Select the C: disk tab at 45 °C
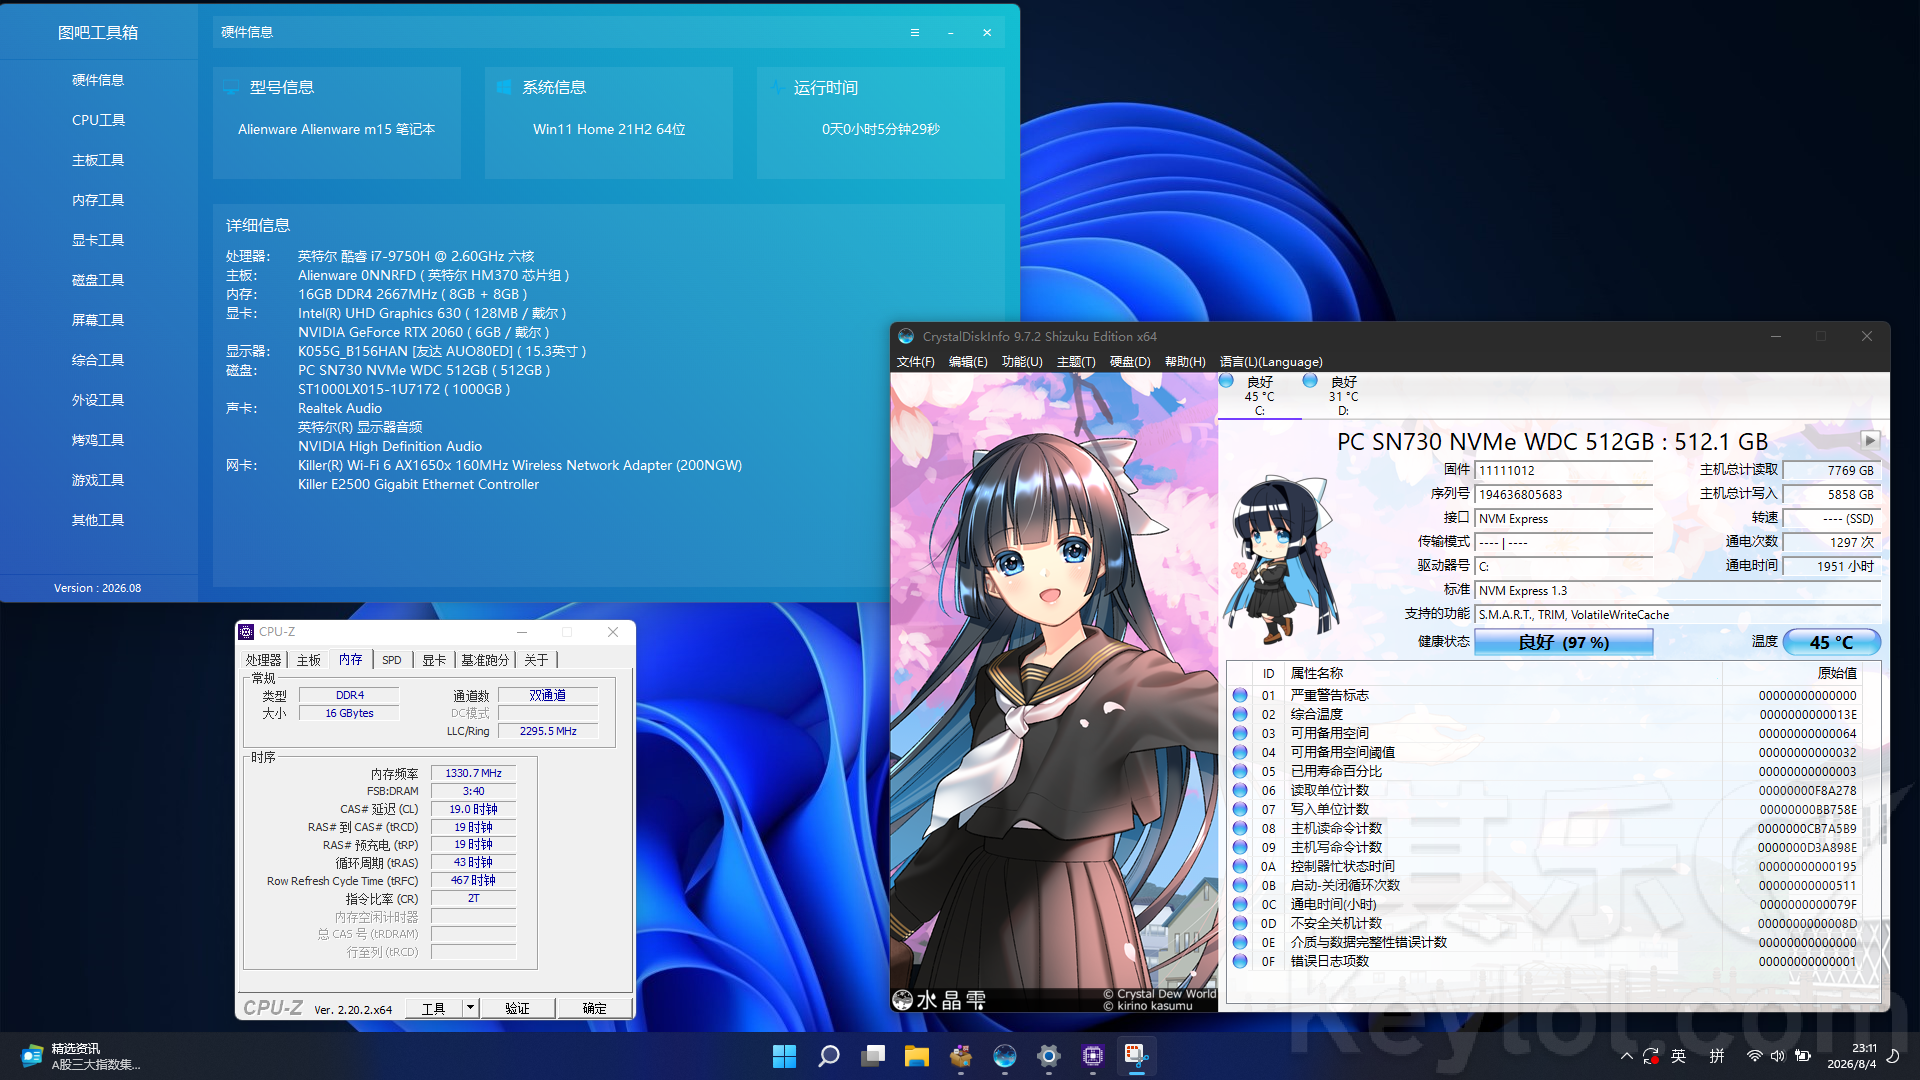This screenshot has height=1080, width=1920. click(x=1260, y=396)
